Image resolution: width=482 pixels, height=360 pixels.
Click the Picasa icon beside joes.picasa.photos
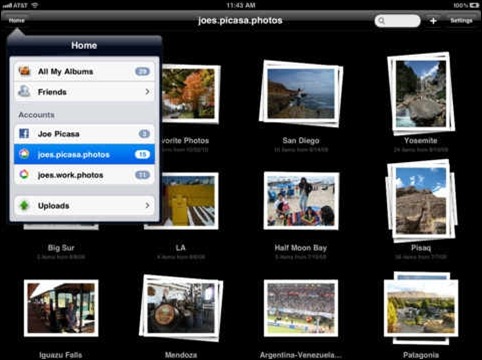24,154
